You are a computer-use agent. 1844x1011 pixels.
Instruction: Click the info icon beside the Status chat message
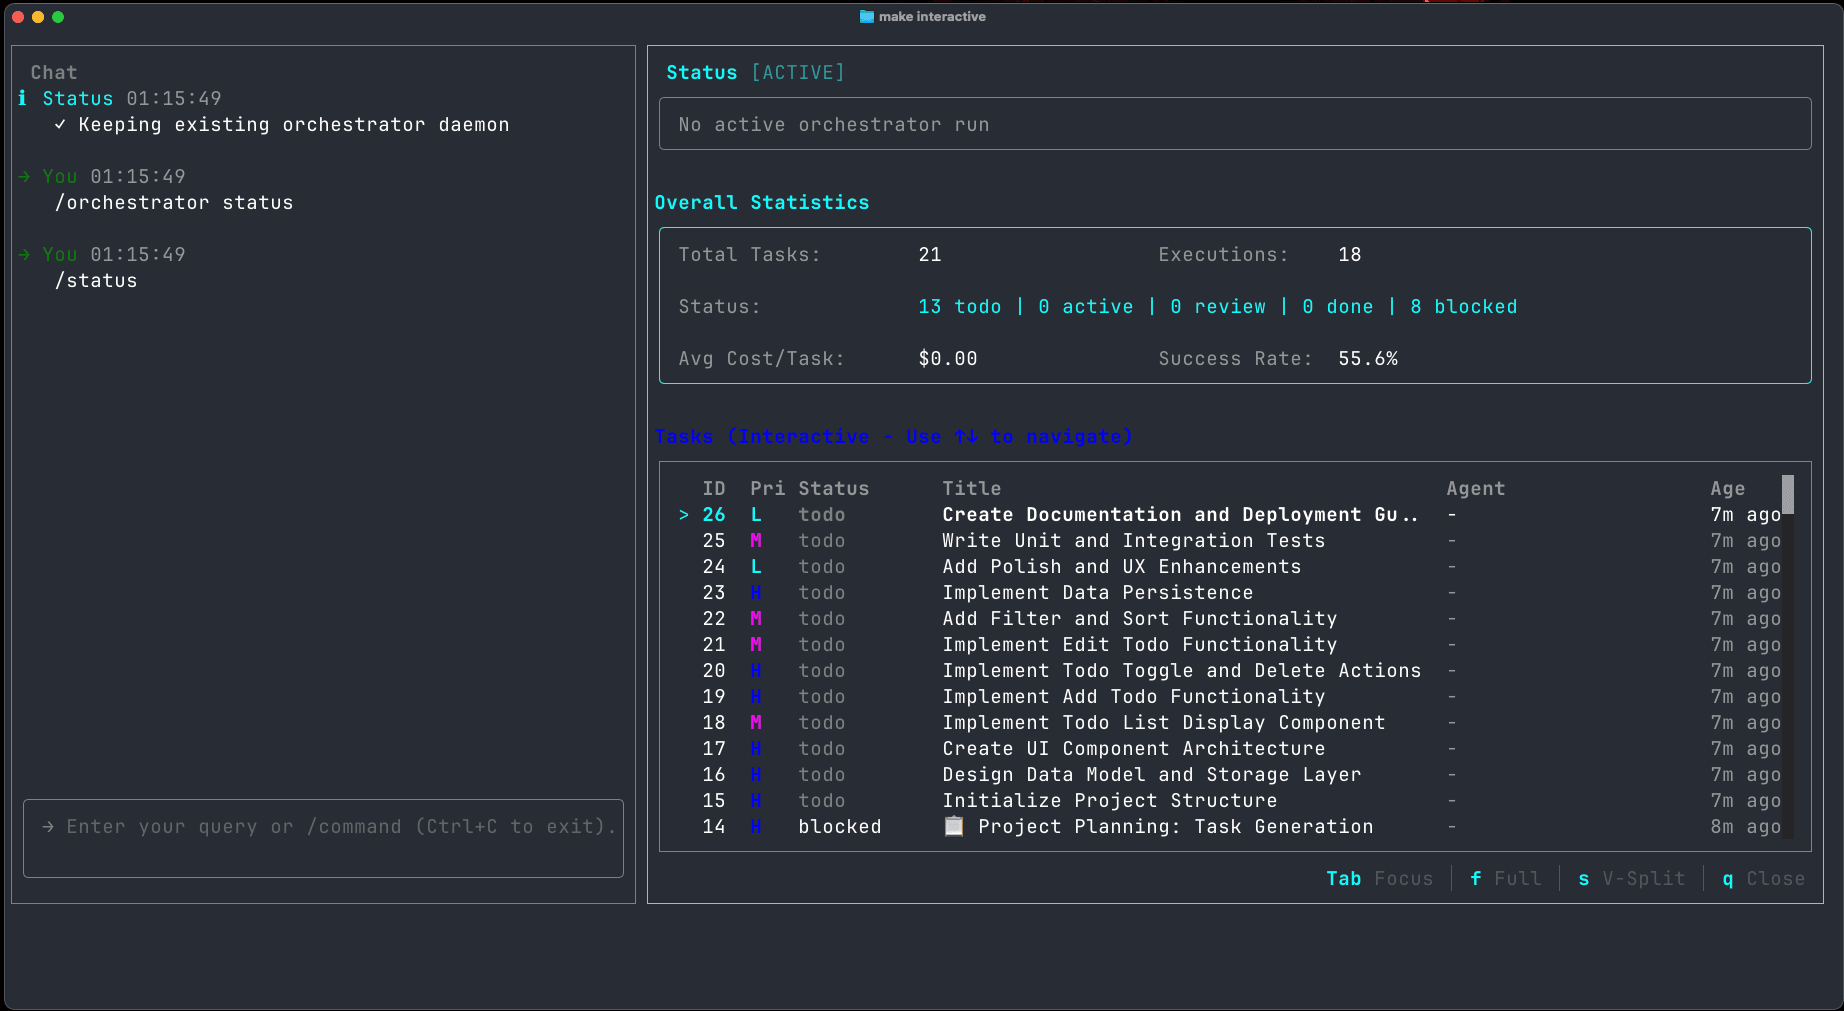coord(21,98)
